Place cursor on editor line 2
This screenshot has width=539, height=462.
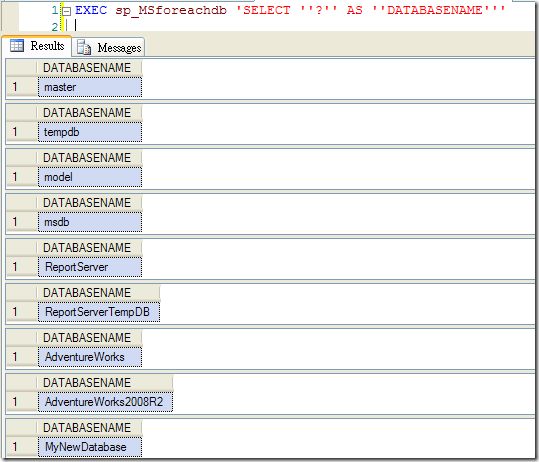pyautogui.click(x=275, y=26)
